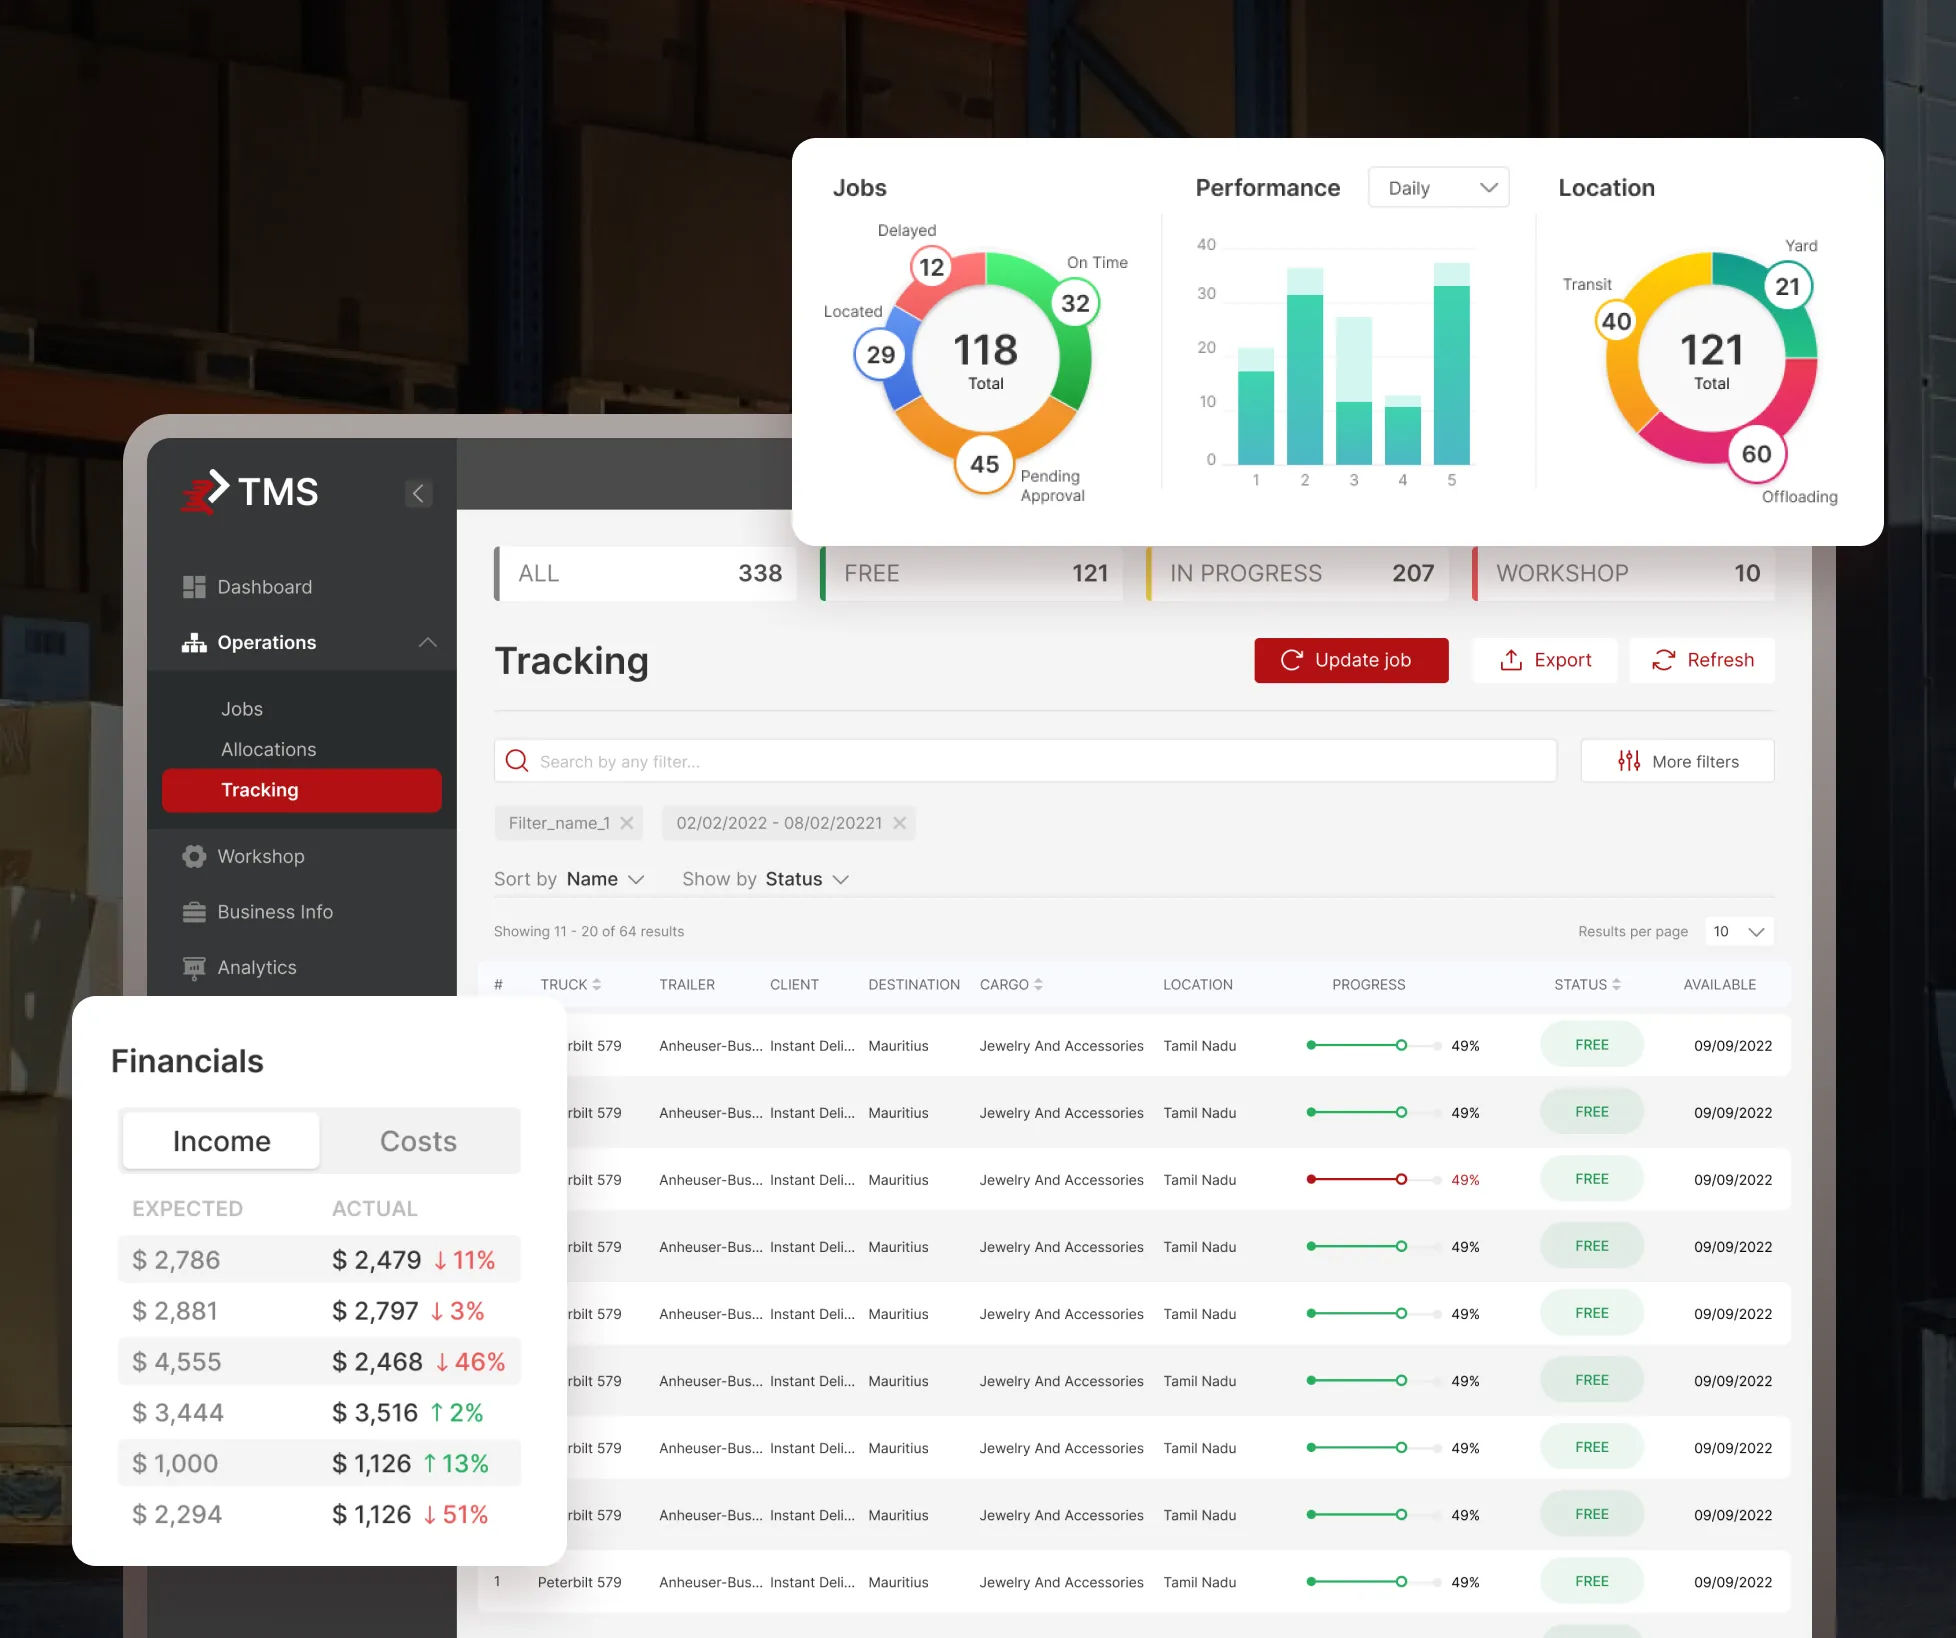Viewport: 1956px width, 1638px height.
Task: Open the Sort by Name dropdown
Action: 637,879
